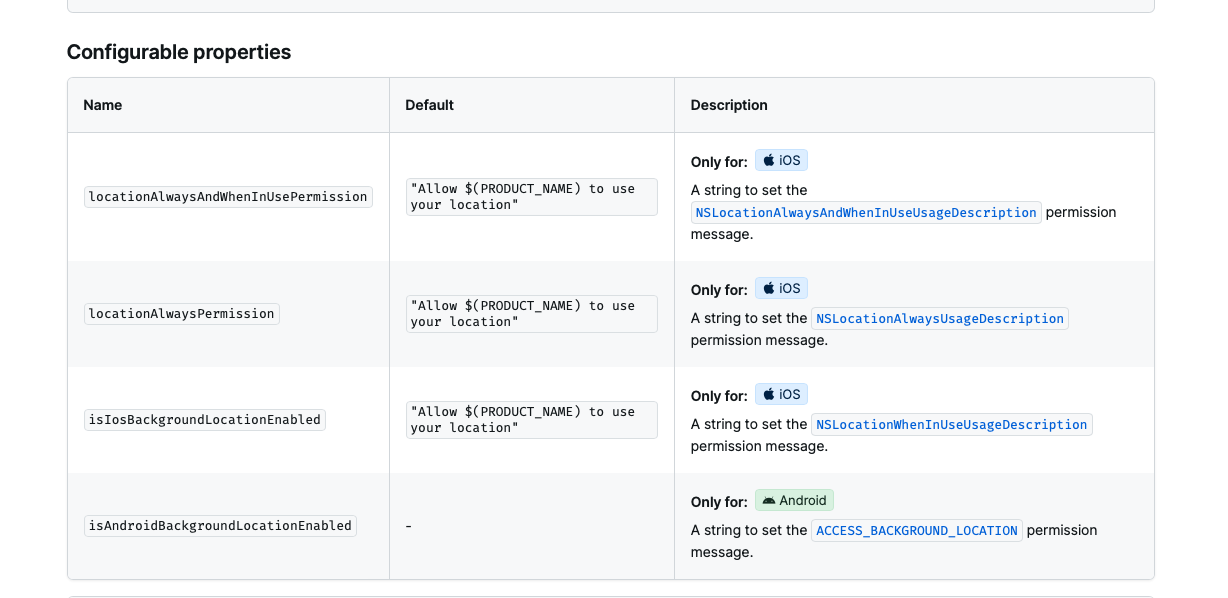Click the Description column header

click(x=728, y=104)
